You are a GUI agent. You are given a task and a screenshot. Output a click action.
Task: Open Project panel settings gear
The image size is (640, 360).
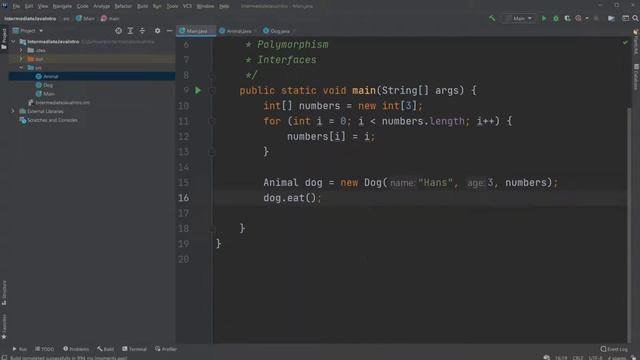(x=157, y=31)
